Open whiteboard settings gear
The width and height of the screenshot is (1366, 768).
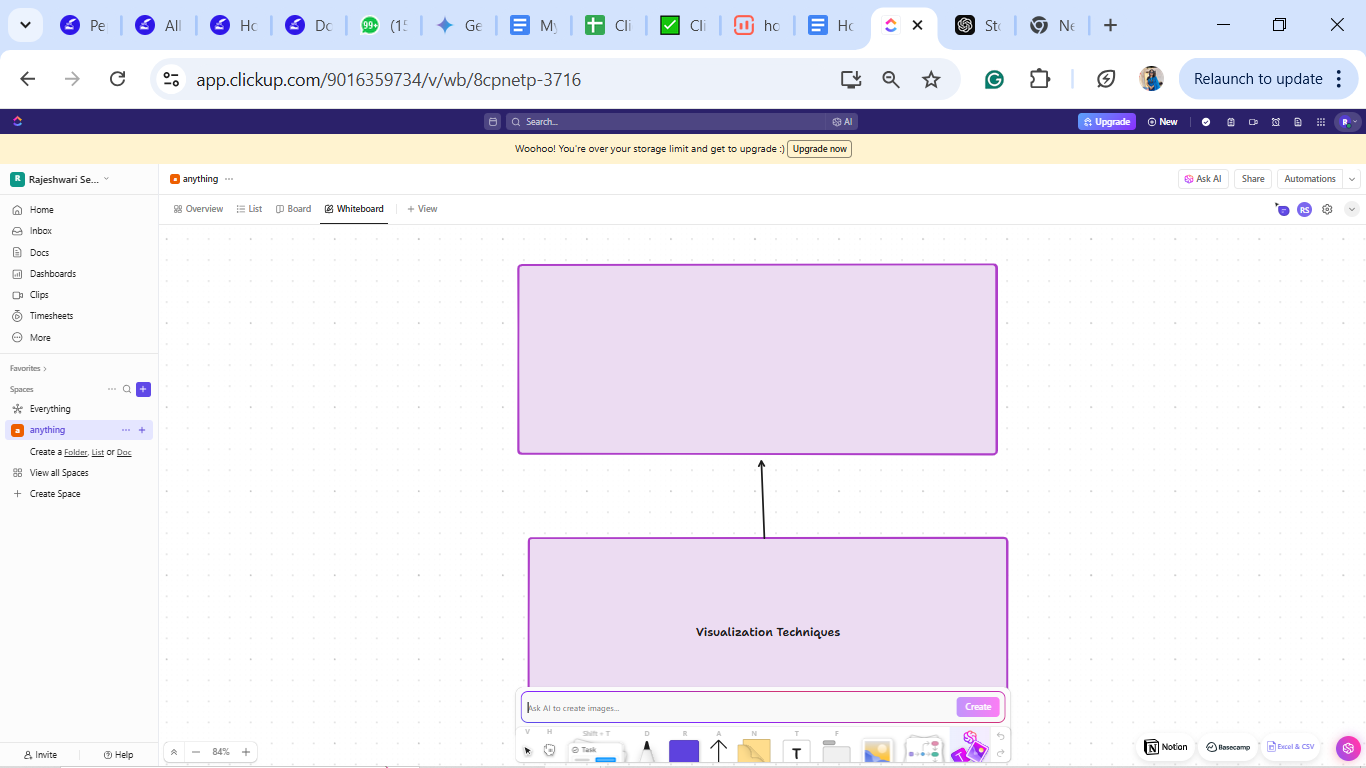pos(1327,209)
